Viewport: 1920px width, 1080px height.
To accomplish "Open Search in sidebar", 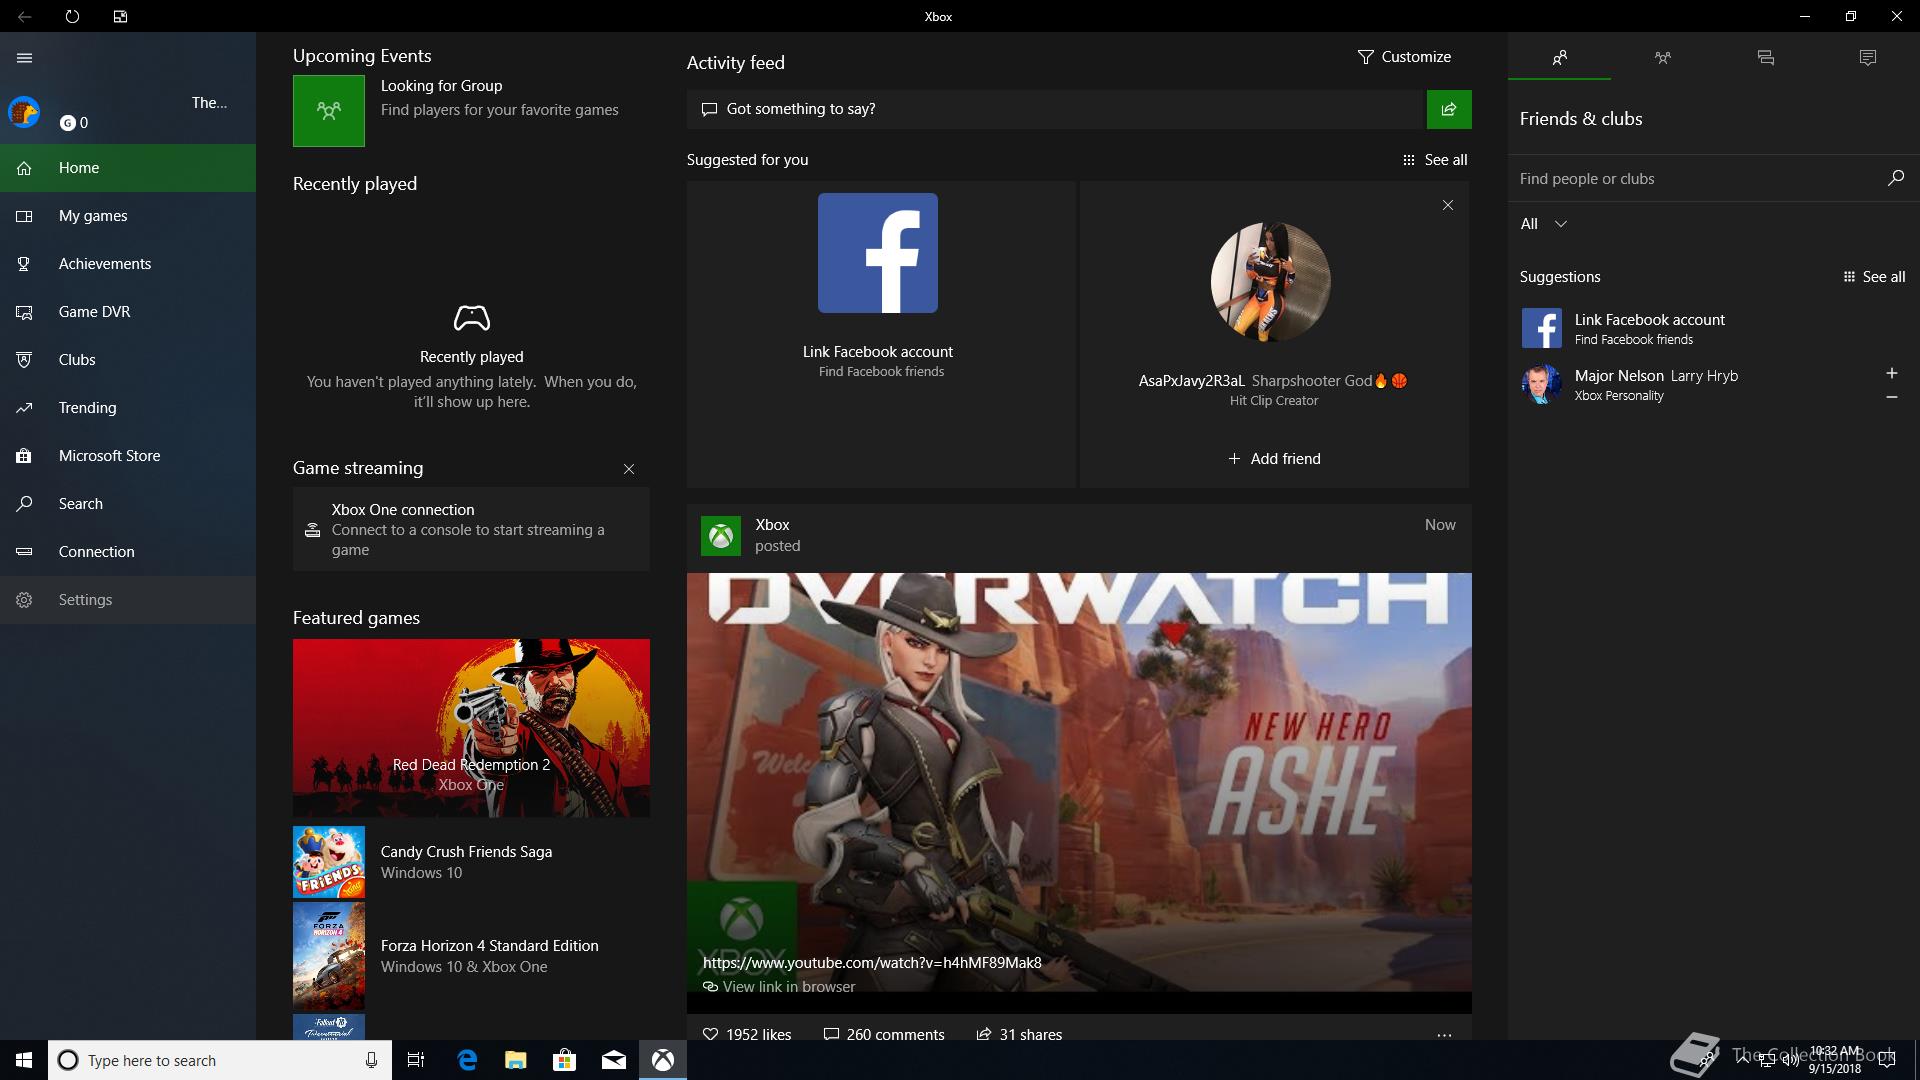I will [x=128, y=504].
